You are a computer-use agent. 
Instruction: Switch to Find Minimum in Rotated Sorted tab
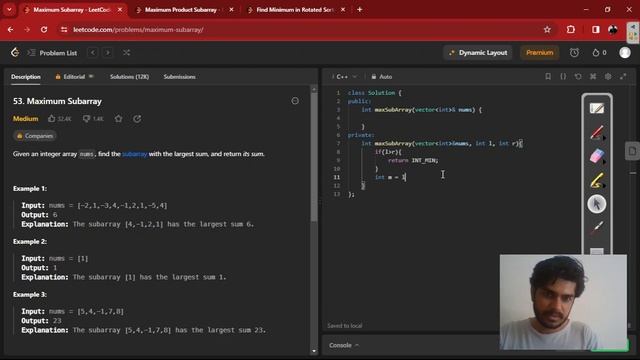tap(296, 9)
